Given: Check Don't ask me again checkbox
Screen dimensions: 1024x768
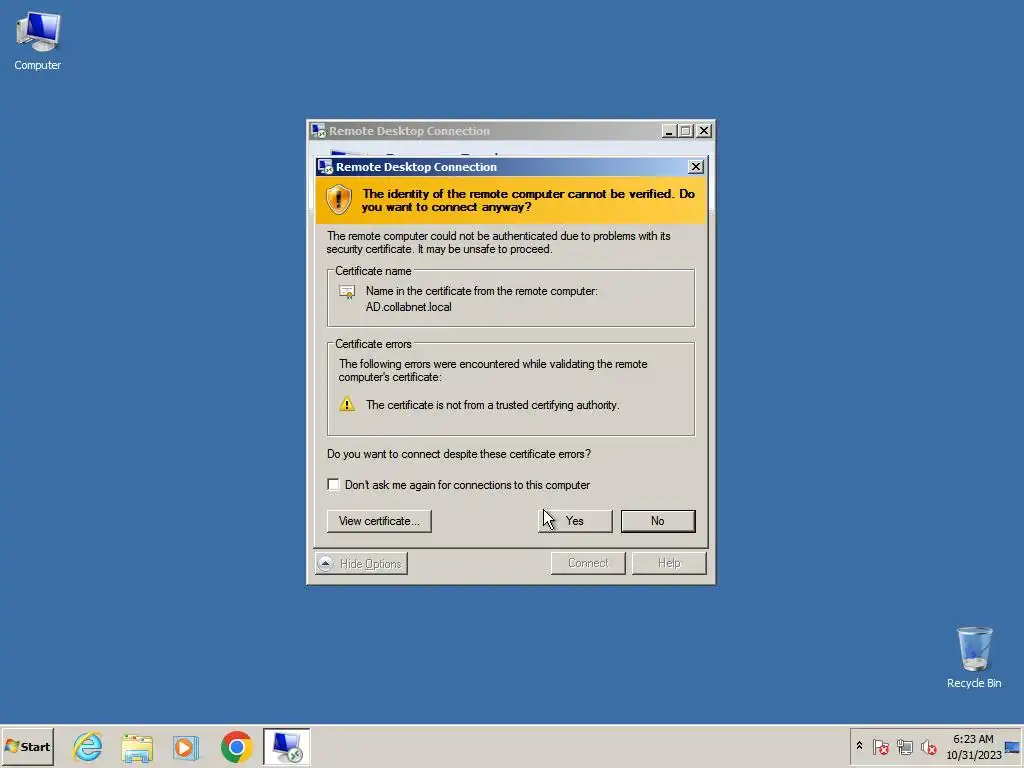Looking at the screenshot, I should click(334, 485).
